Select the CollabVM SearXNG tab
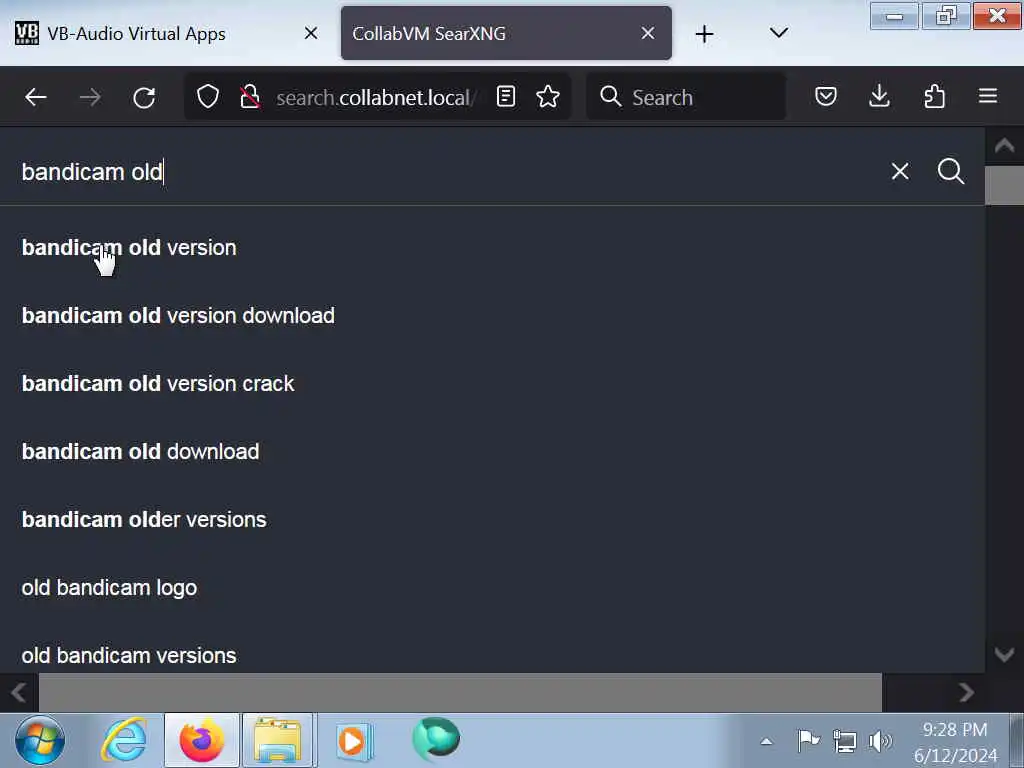Viewport: 1024px width, 768px height. coord(505,33)
